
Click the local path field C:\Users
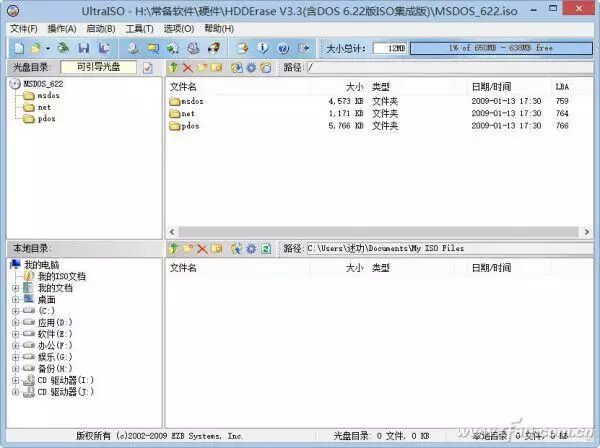449,249
